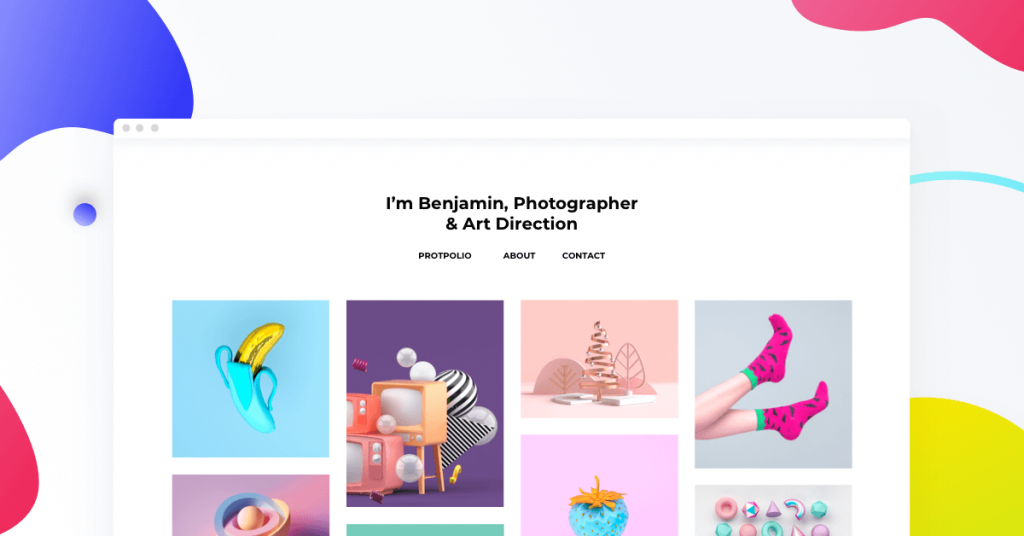Open the teal thumbnail below TVs
This screenshot has width=1024, height=536.
coord(424,530)
